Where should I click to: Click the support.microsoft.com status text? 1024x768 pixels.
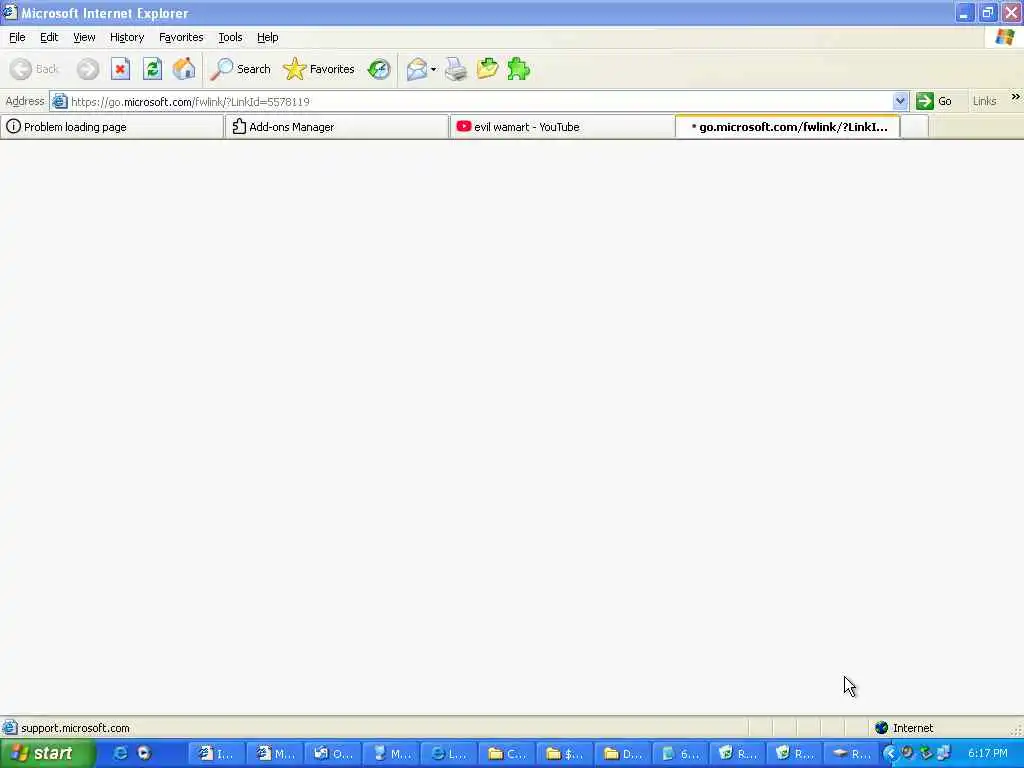point(75,728)
